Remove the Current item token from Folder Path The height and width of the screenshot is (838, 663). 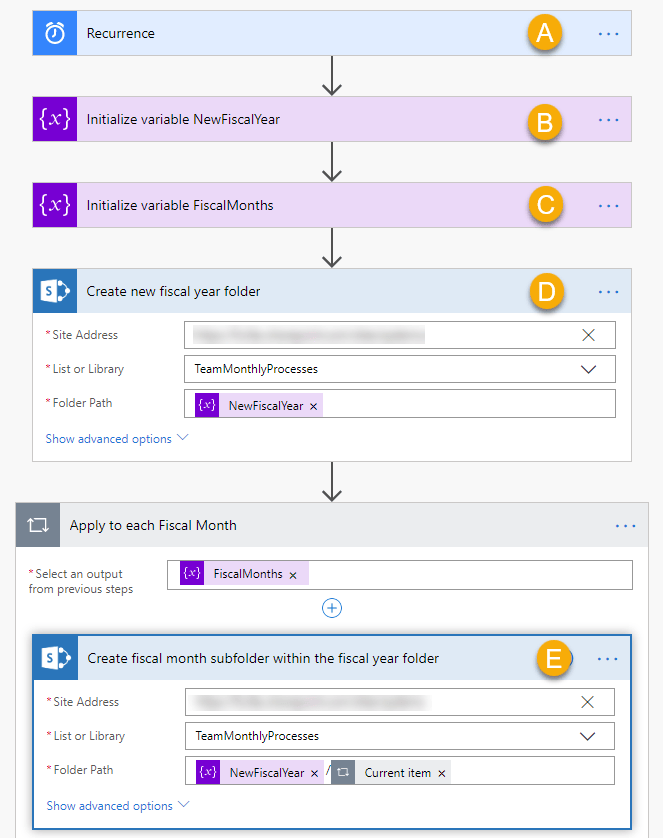(442, 773)
